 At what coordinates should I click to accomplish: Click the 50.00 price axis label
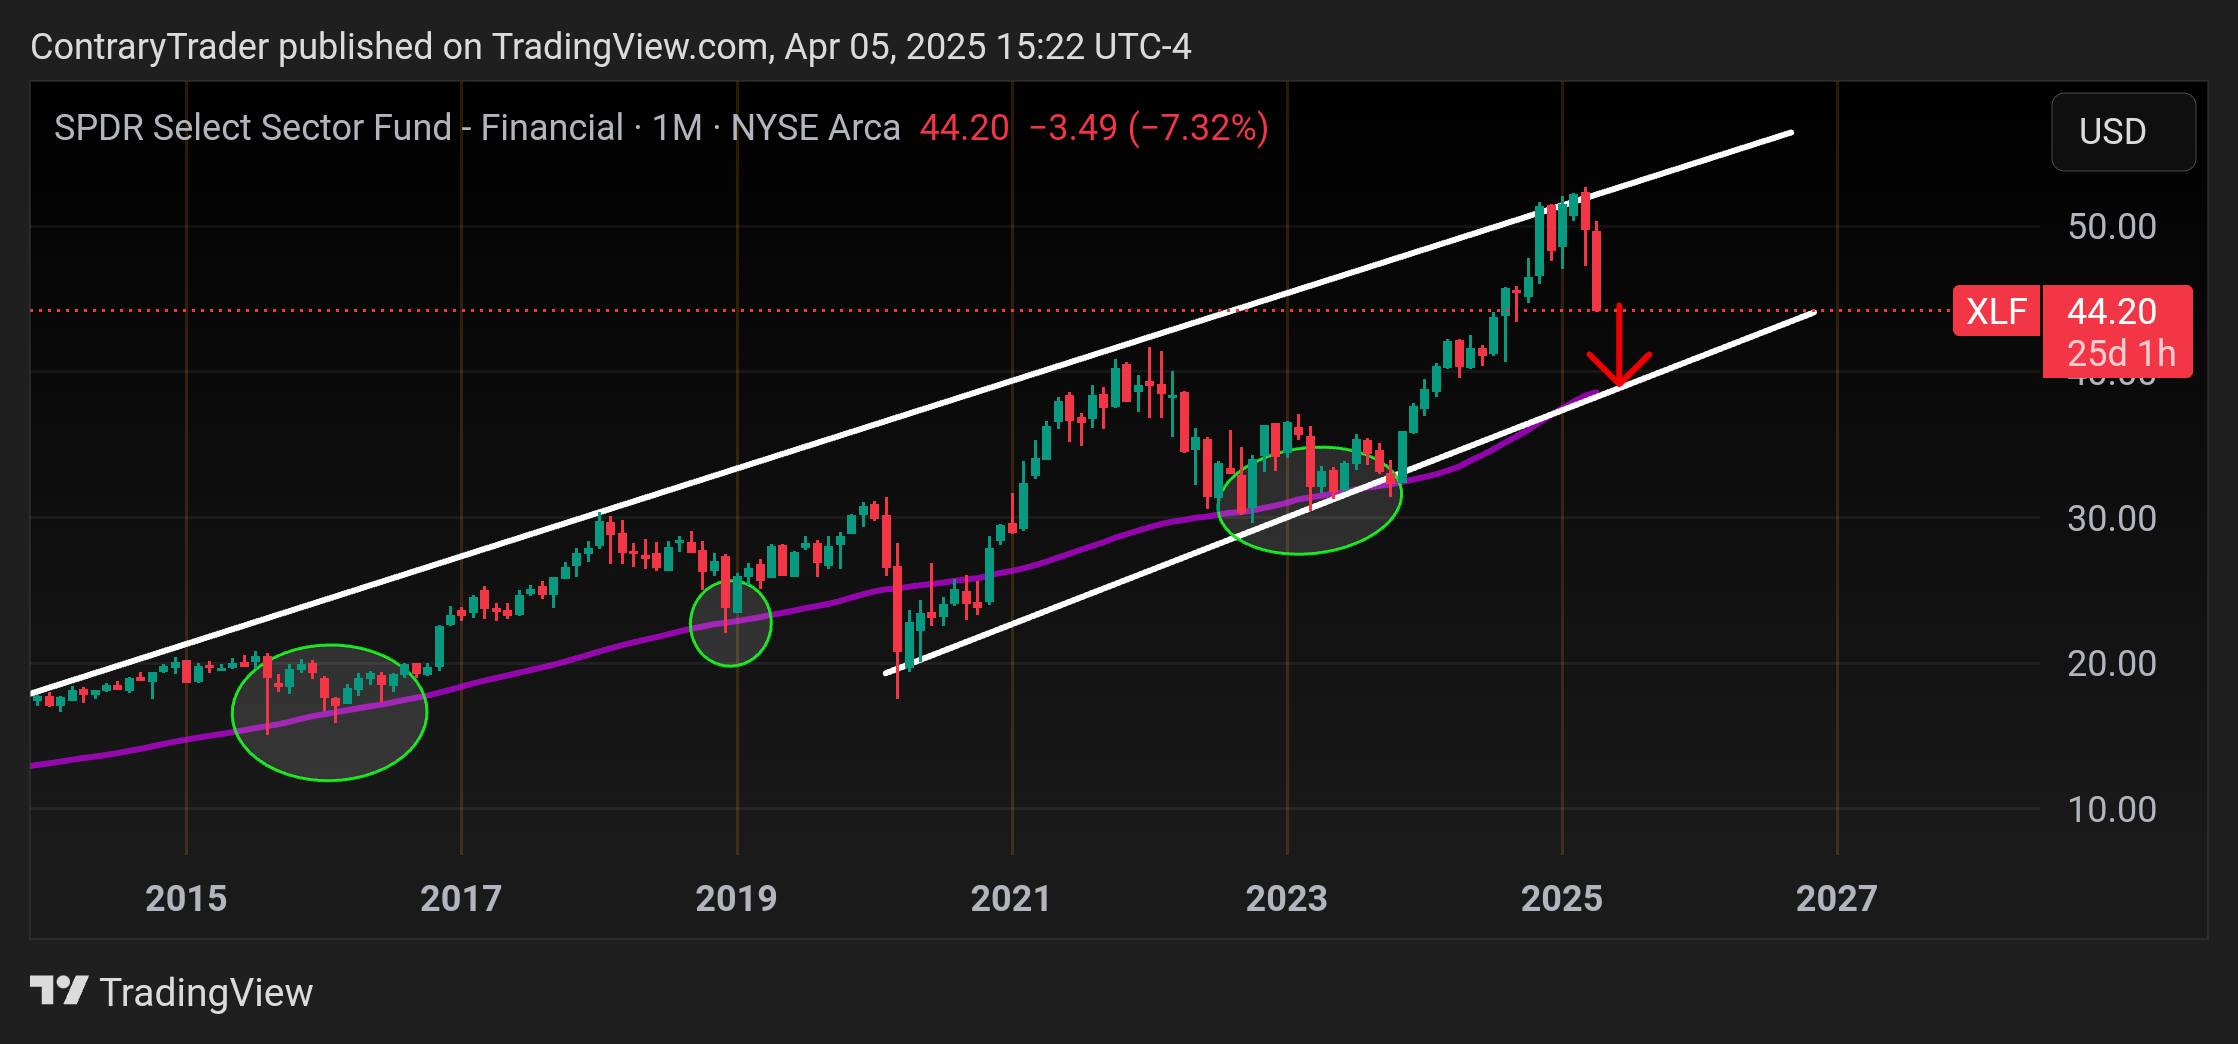tap(2112, 226)
